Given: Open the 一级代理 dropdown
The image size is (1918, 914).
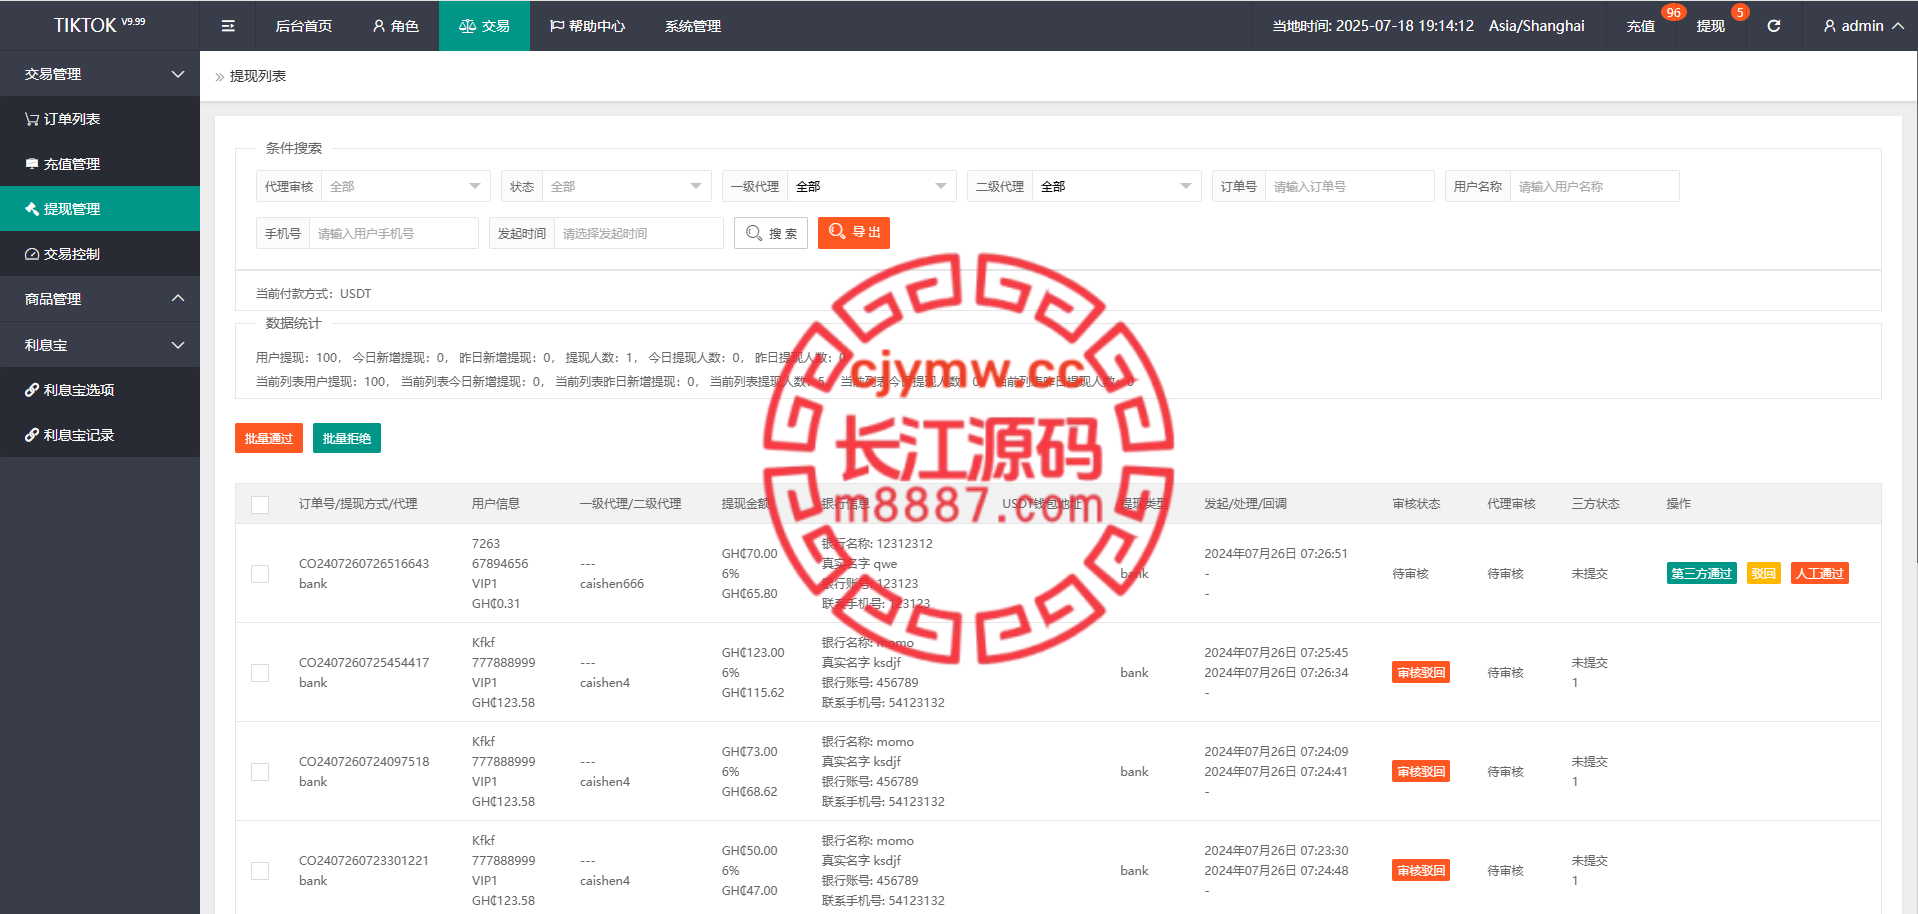Looking at the screenshot, I should (872, 186).
